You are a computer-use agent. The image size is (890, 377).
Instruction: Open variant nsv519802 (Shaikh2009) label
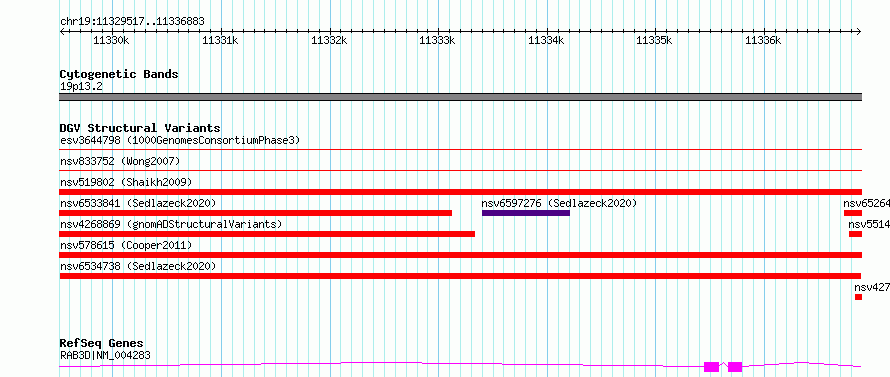[x=126, y=182]
